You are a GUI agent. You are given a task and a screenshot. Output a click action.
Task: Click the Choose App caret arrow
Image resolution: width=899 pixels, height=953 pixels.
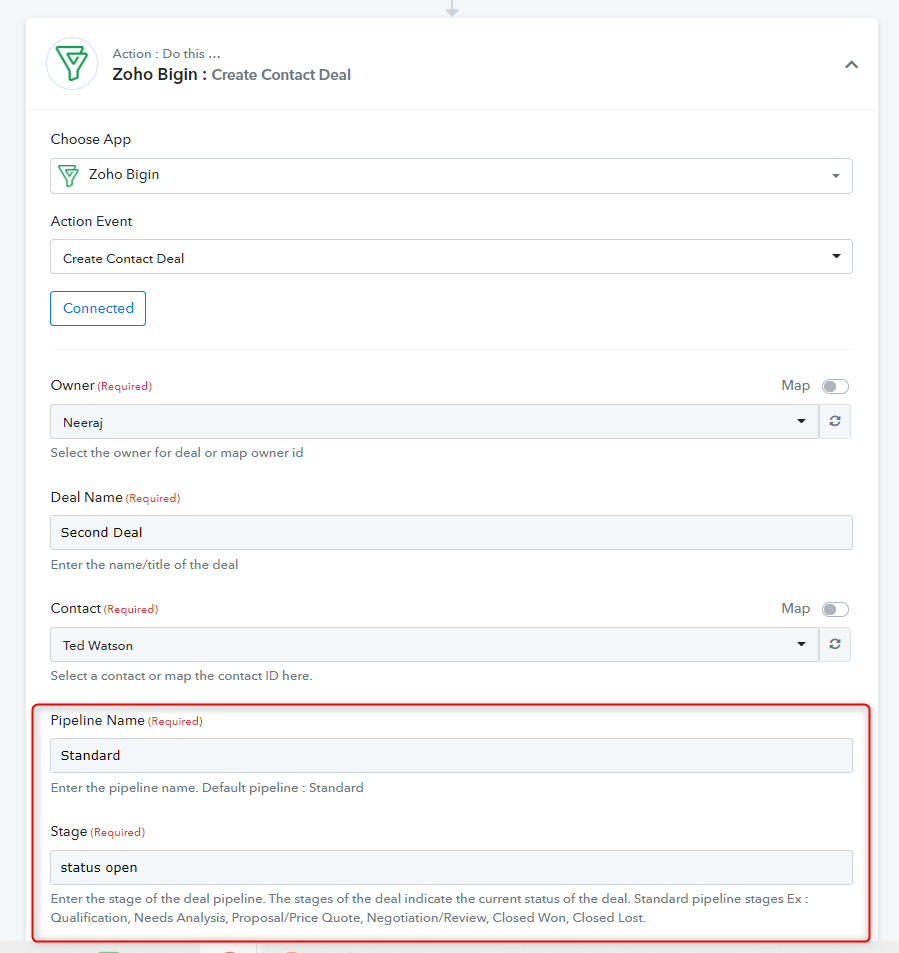(x=836, y=176)
